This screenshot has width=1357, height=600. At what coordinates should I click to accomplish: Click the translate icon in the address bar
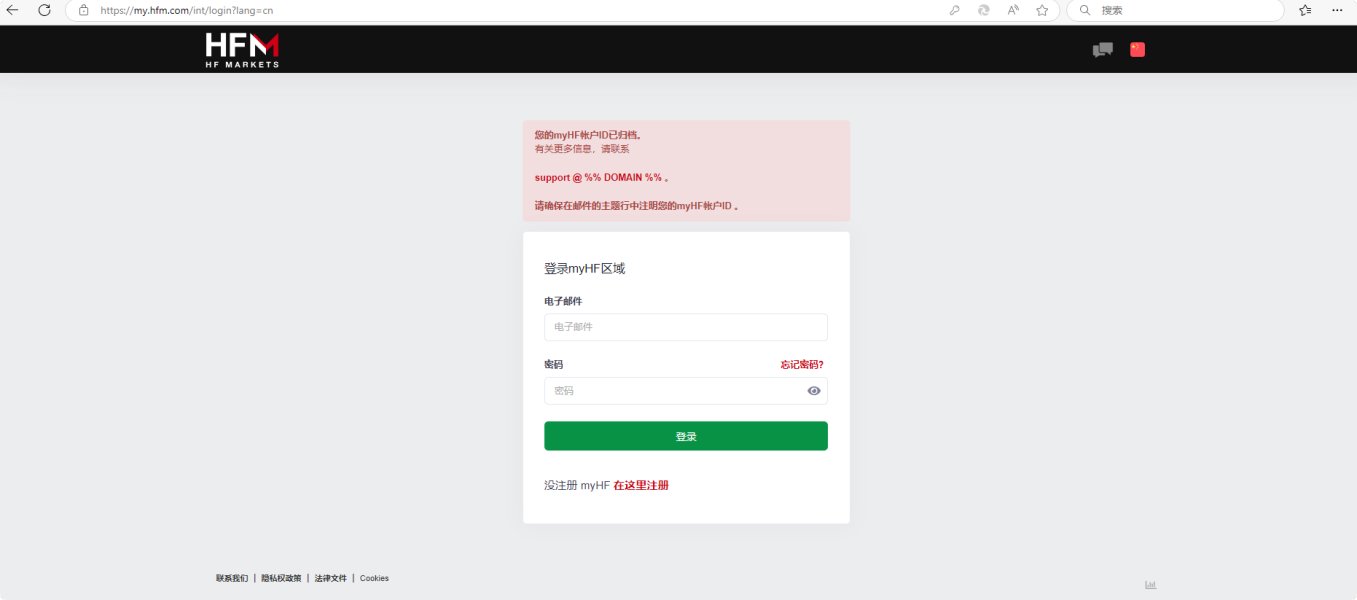click(984, 10)
